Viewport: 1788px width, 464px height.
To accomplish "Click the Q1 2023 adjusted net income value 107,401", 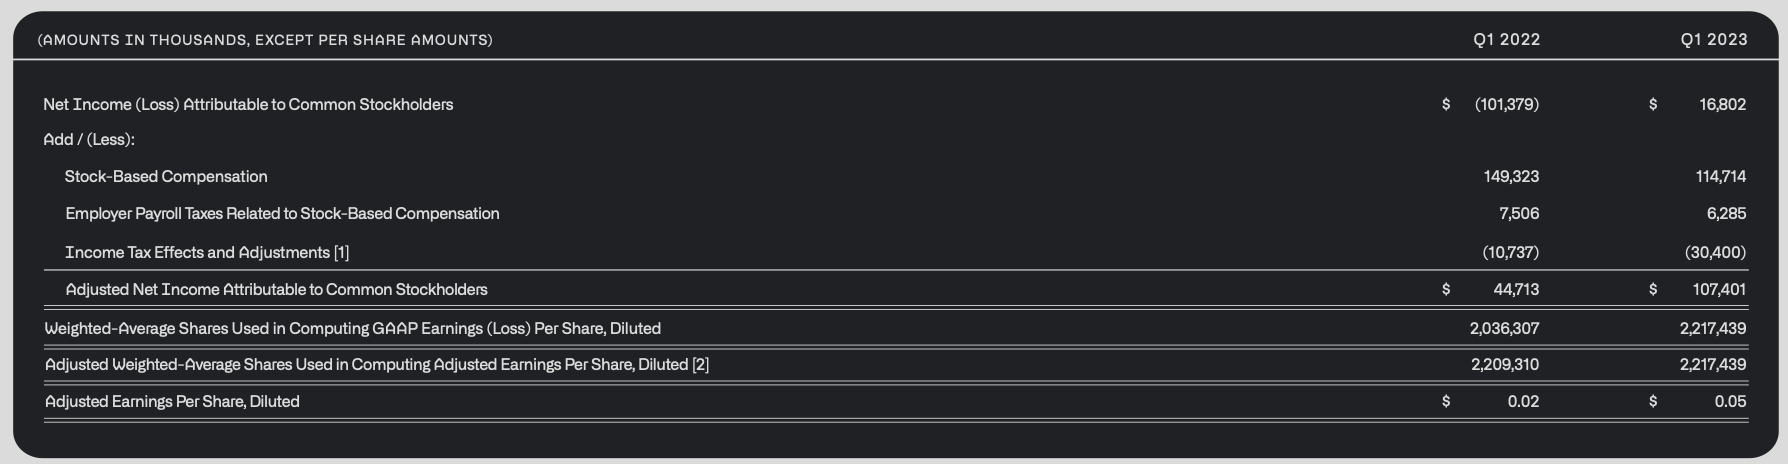I will point(1719,290).
